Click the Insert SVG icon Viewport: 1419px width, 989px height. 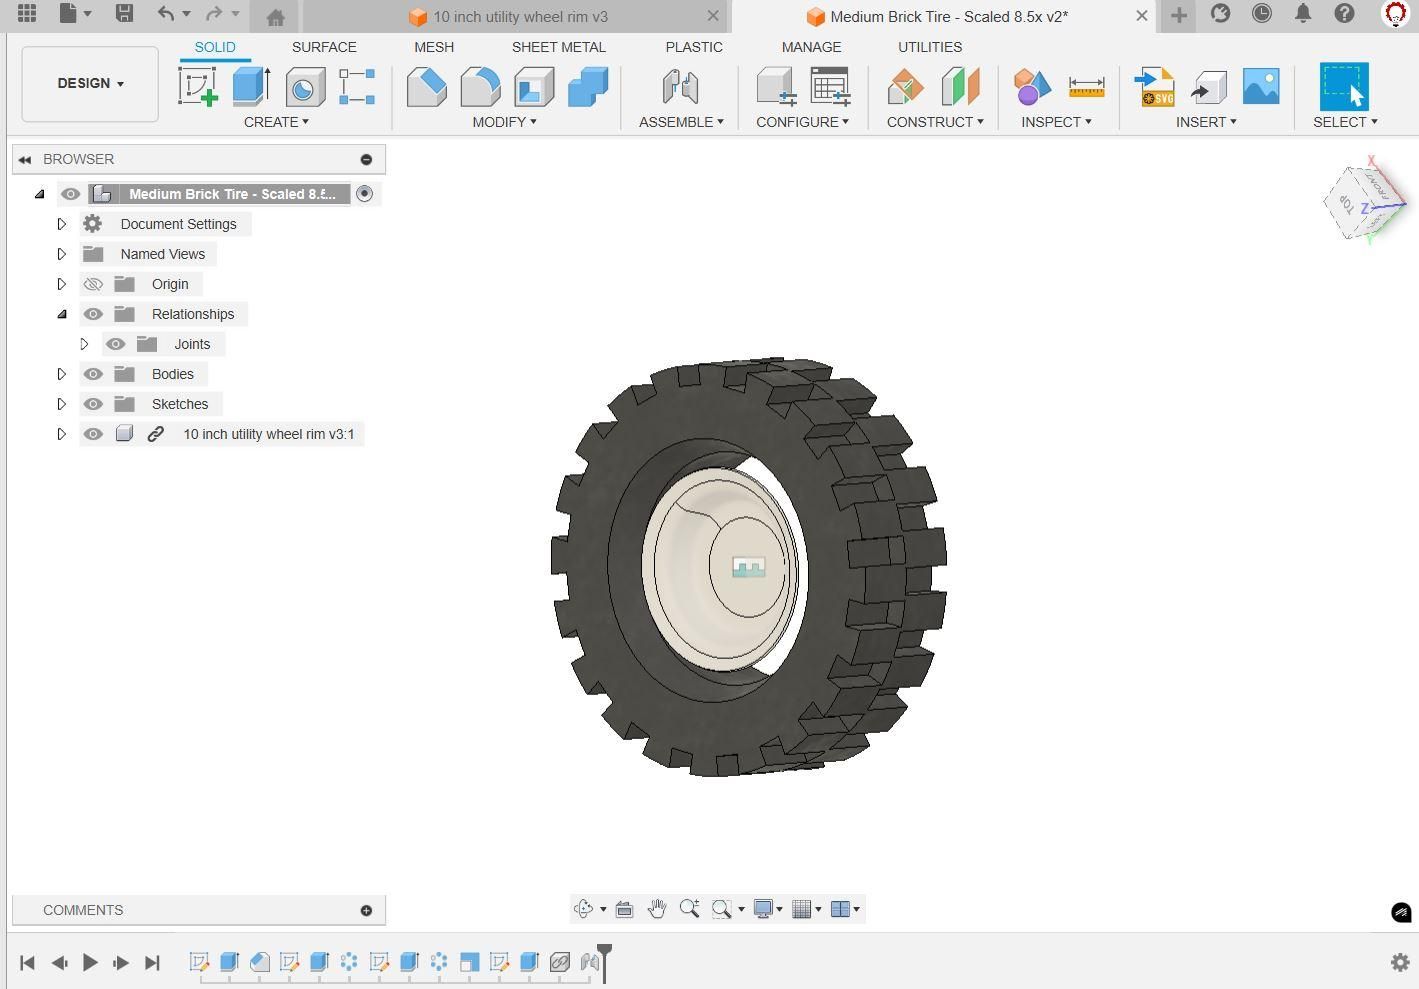click(1155, 87)
